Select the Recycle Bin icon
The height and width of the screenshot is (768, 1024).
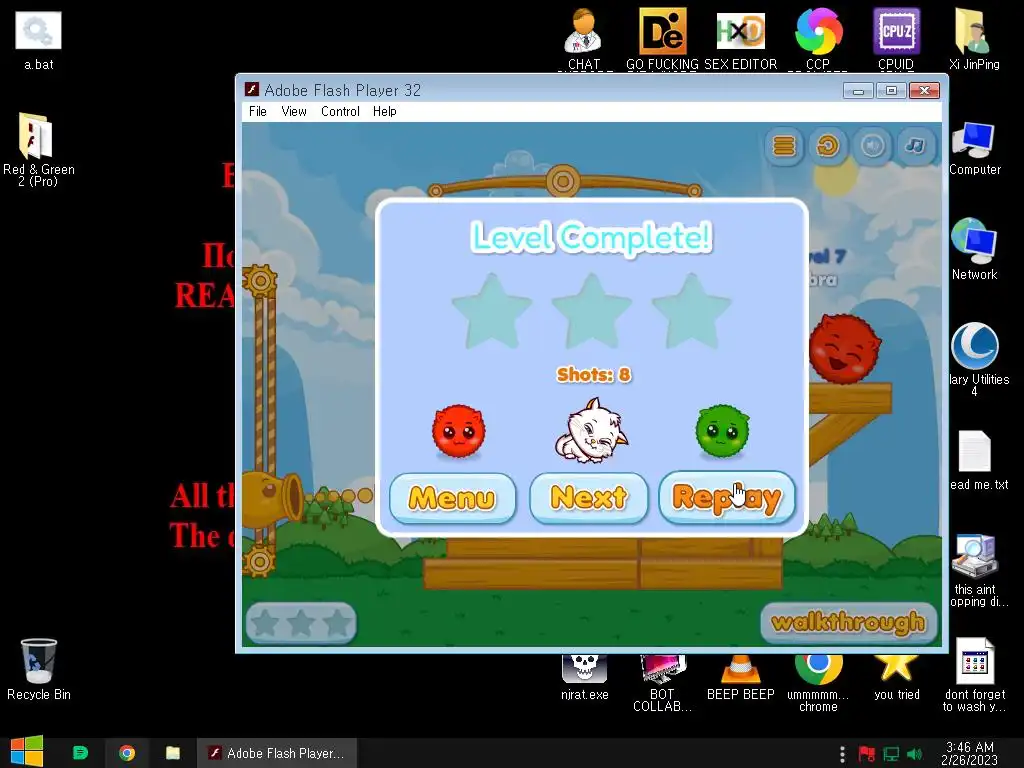(39, 669)
